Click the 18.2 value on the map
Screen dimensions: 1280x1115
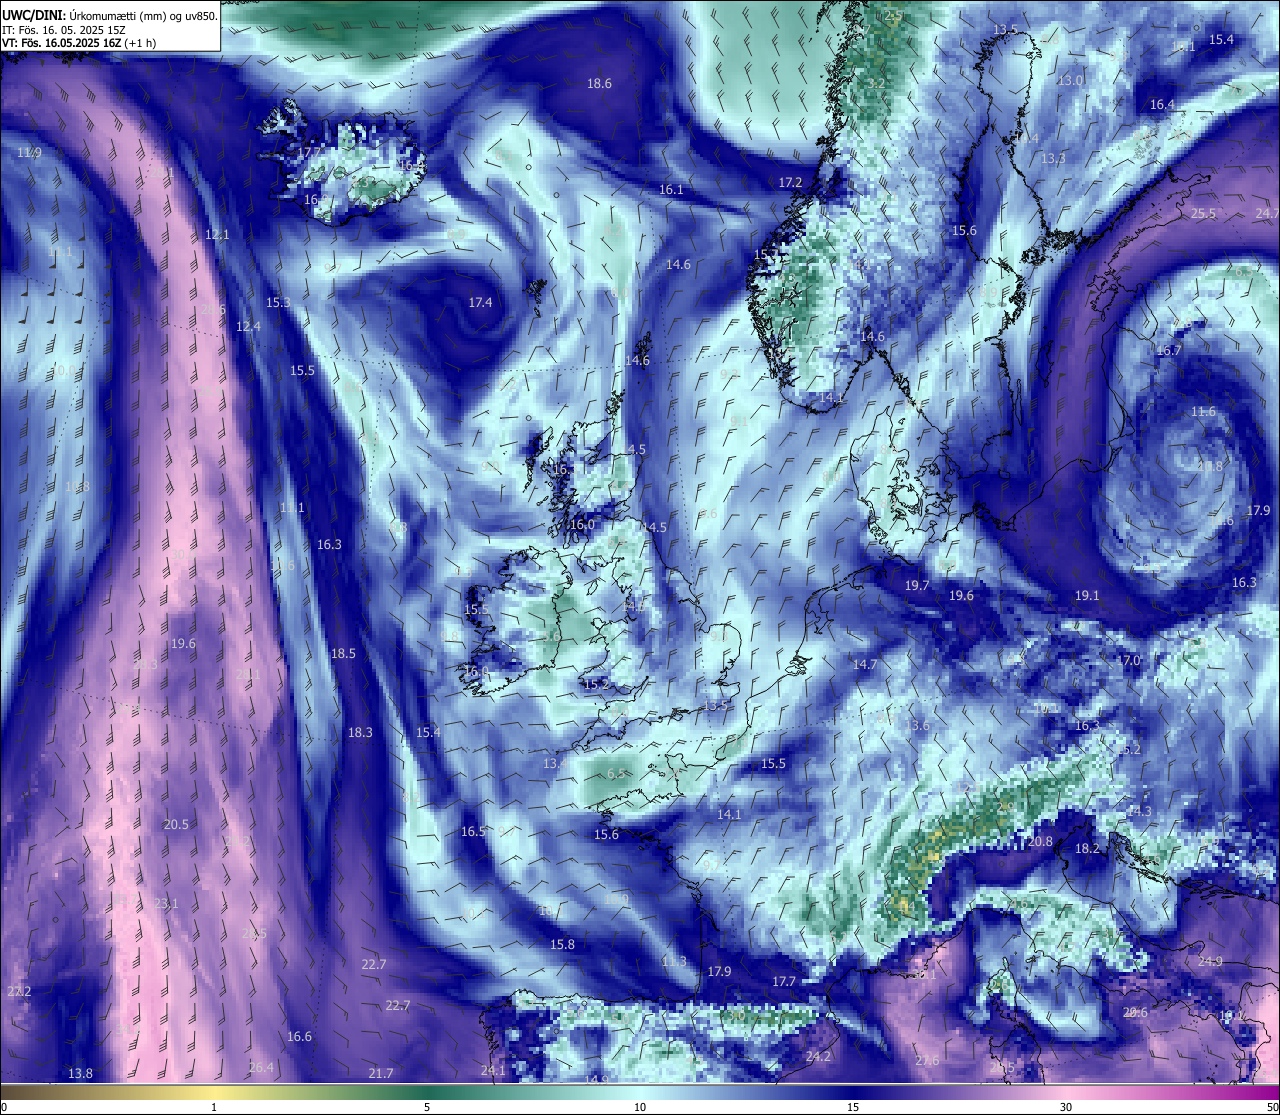coord(1087,848)
